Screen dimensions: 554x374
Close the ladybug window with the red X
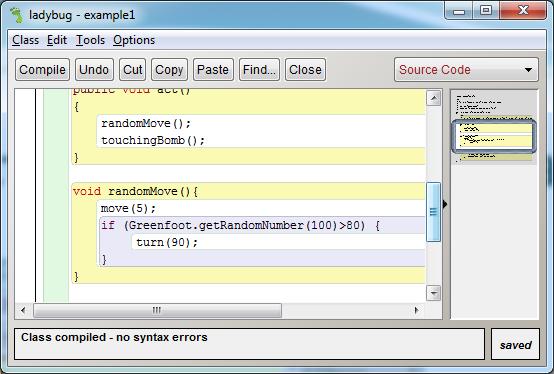pos(523,10)
